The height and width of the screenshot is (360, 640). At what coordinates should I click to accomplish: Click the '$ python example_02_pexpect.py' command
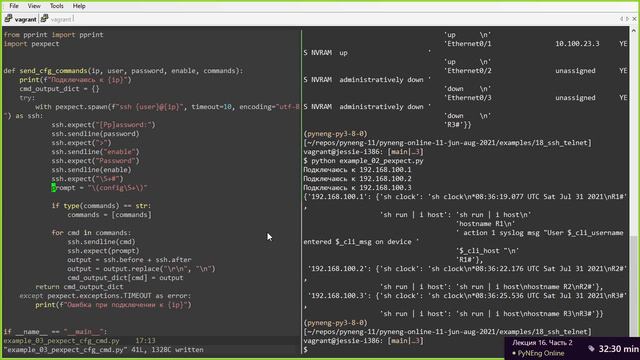coord(363,161)
